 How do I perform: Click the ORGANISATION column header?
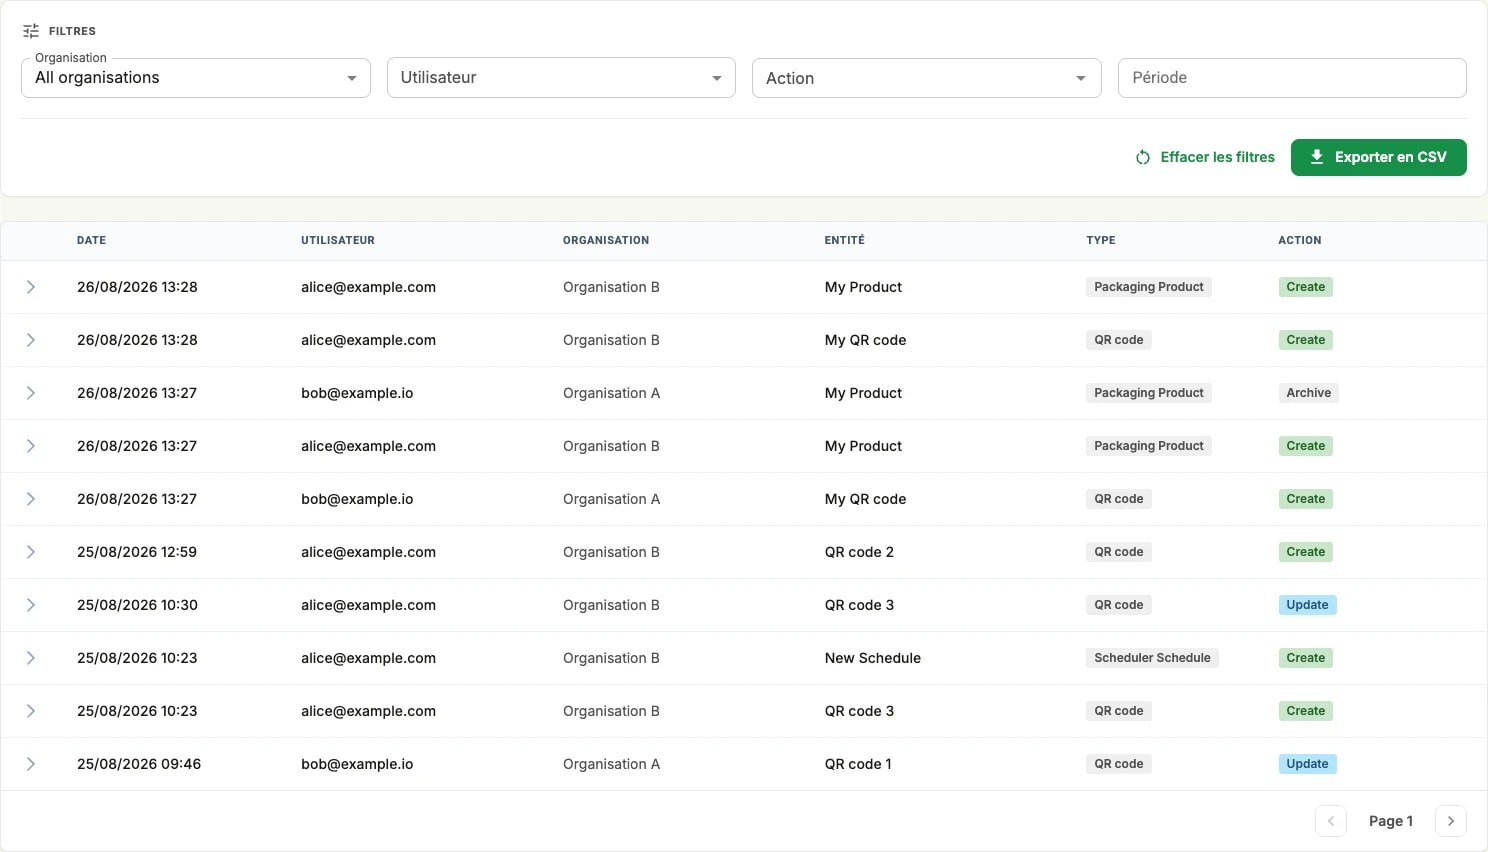(x=606, y=241)
